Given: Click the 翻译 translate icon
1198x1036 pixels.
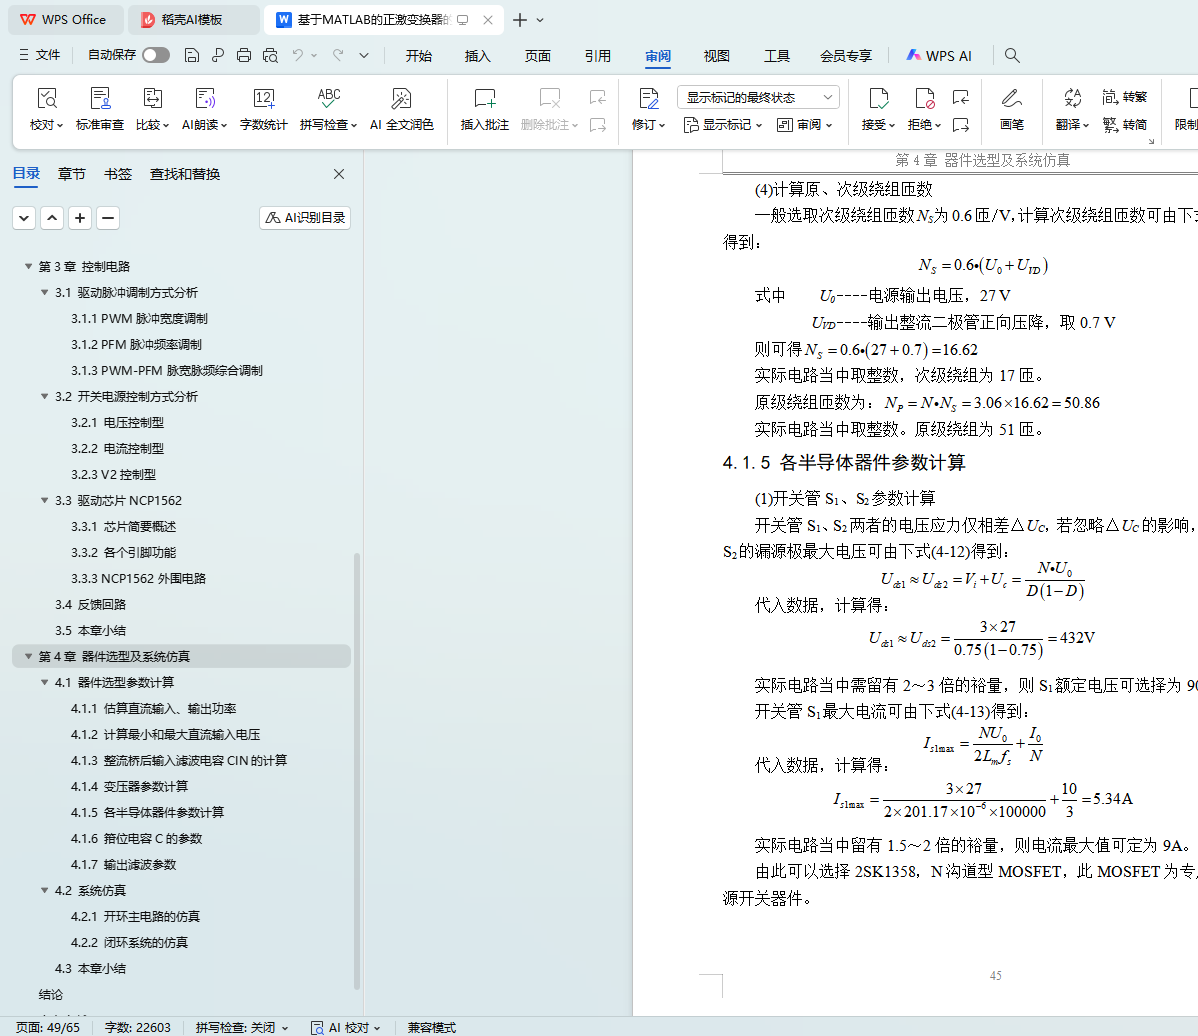Looking at the screenshot, I should coord(1072,99).
